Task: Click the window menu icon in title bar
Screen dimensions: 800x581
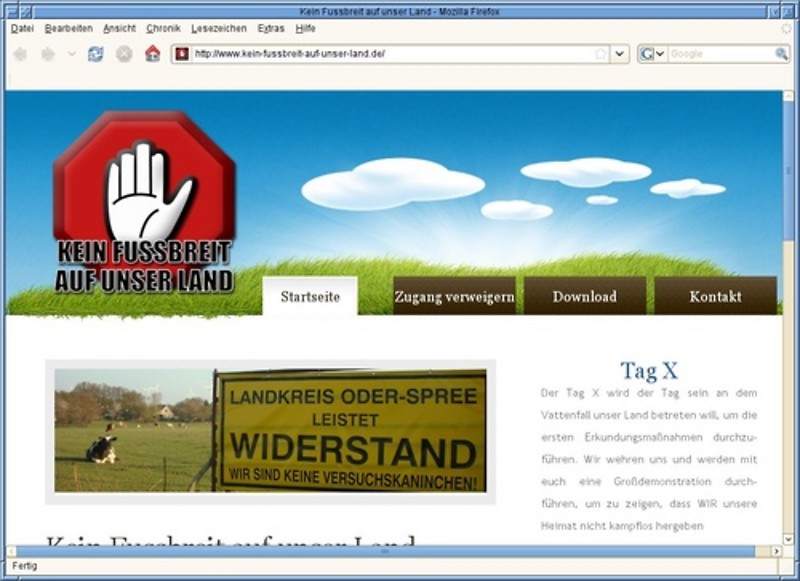Action: 12,11
